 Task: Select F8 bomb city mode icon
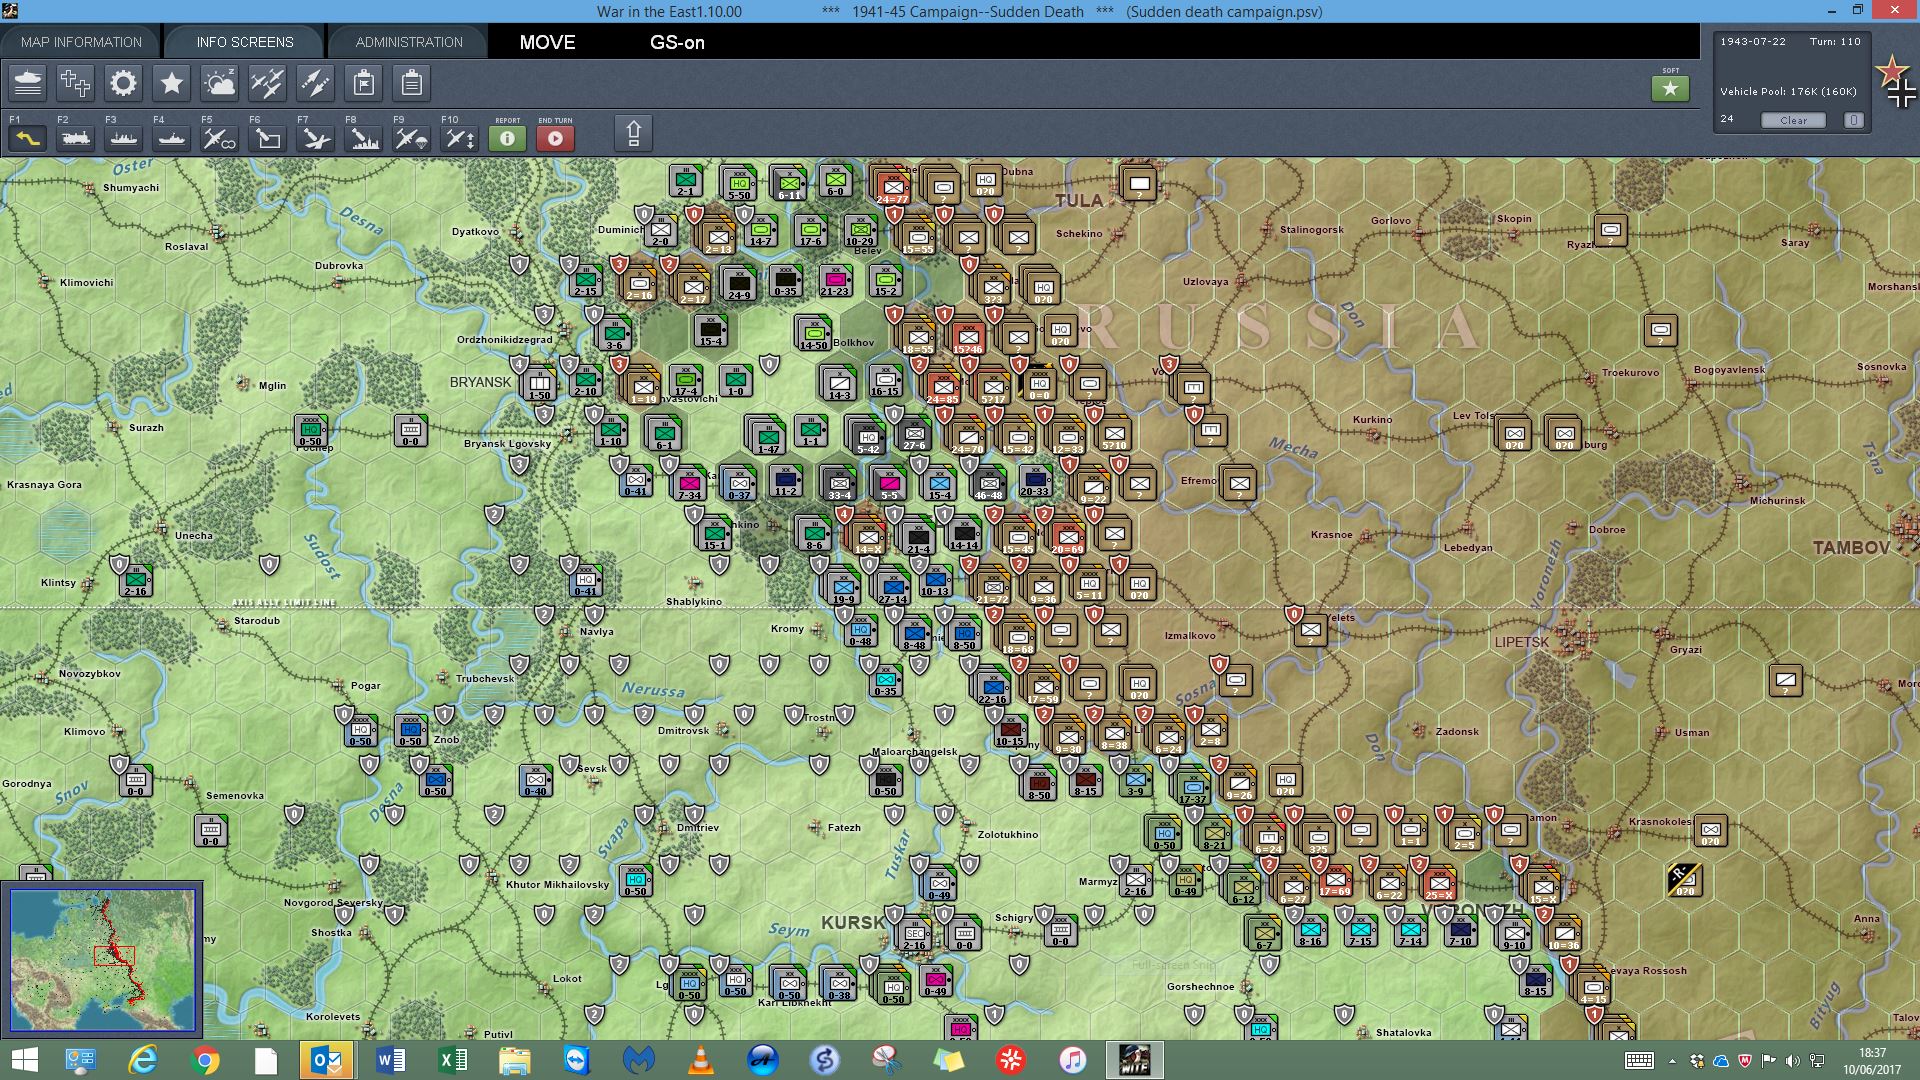[363, 138]
